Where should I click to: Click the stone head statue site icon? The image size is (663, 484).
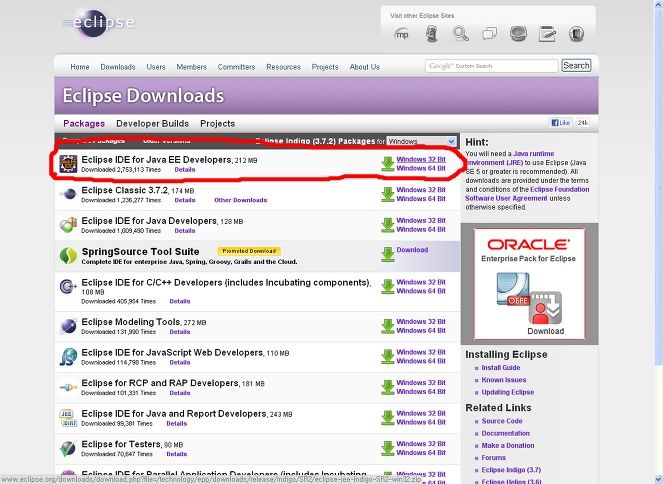[x=431, y=34]
